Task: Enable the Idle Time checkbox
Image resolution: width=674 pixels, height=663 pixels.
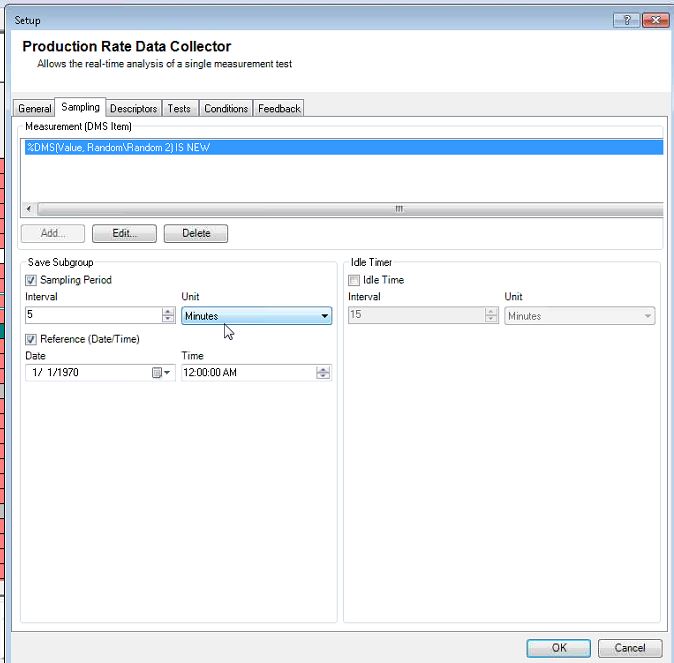Action: tap(354, 280)
